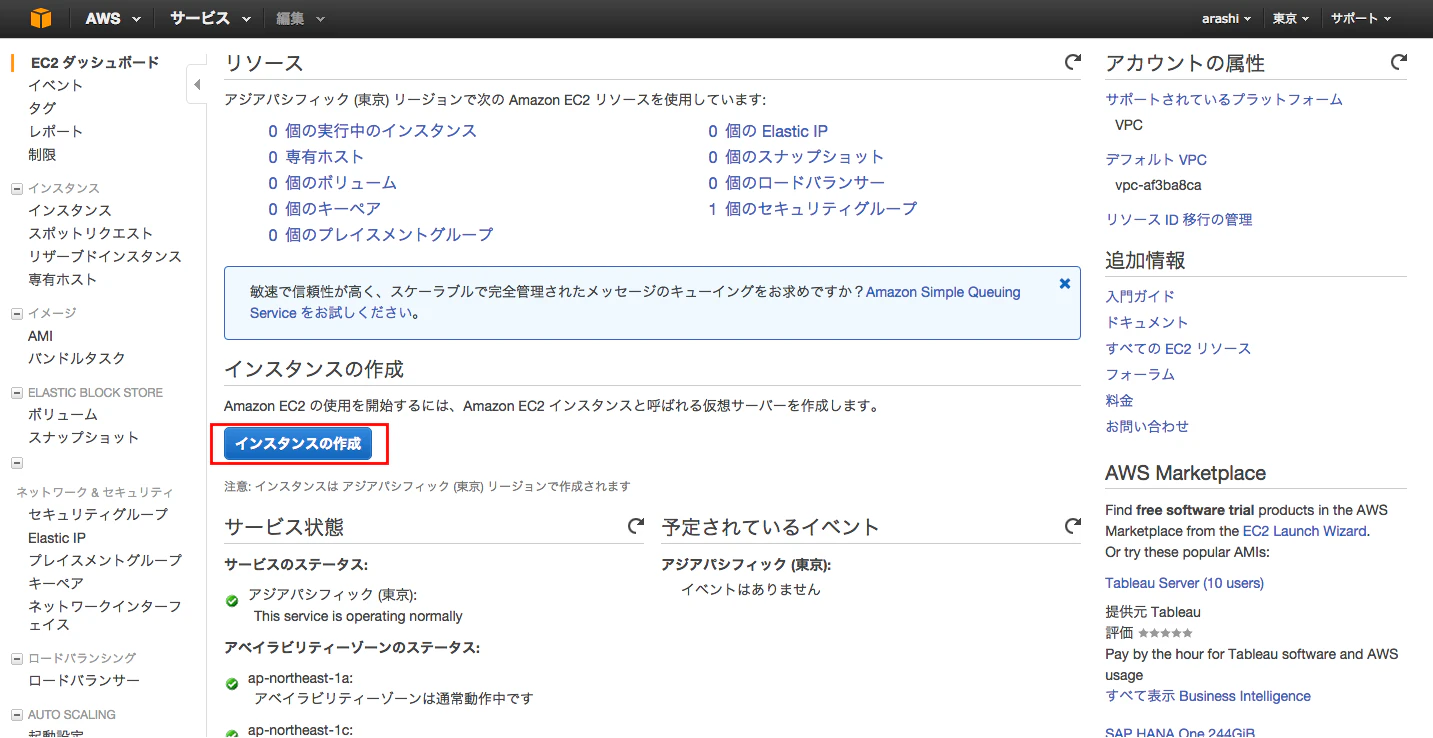The width and height of the screenshot is (1433, 738).
Task: Collapse the イメージ sidebar section
Action: pyautogui.click(x=16, y=313)
